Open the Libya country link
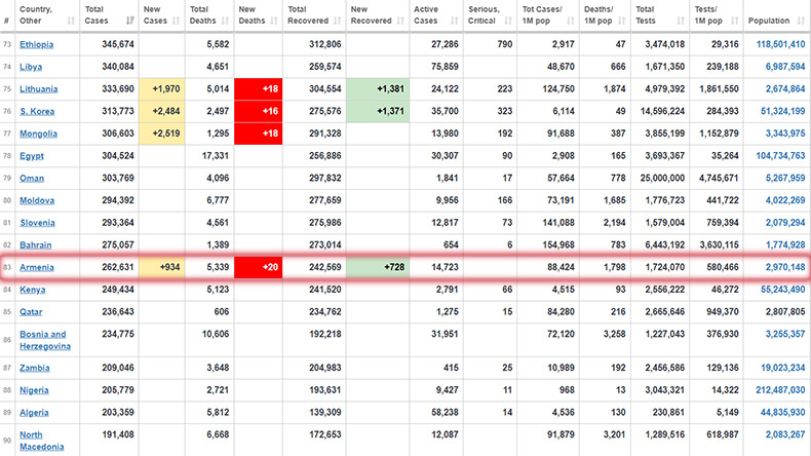 [x=31, y=67]
